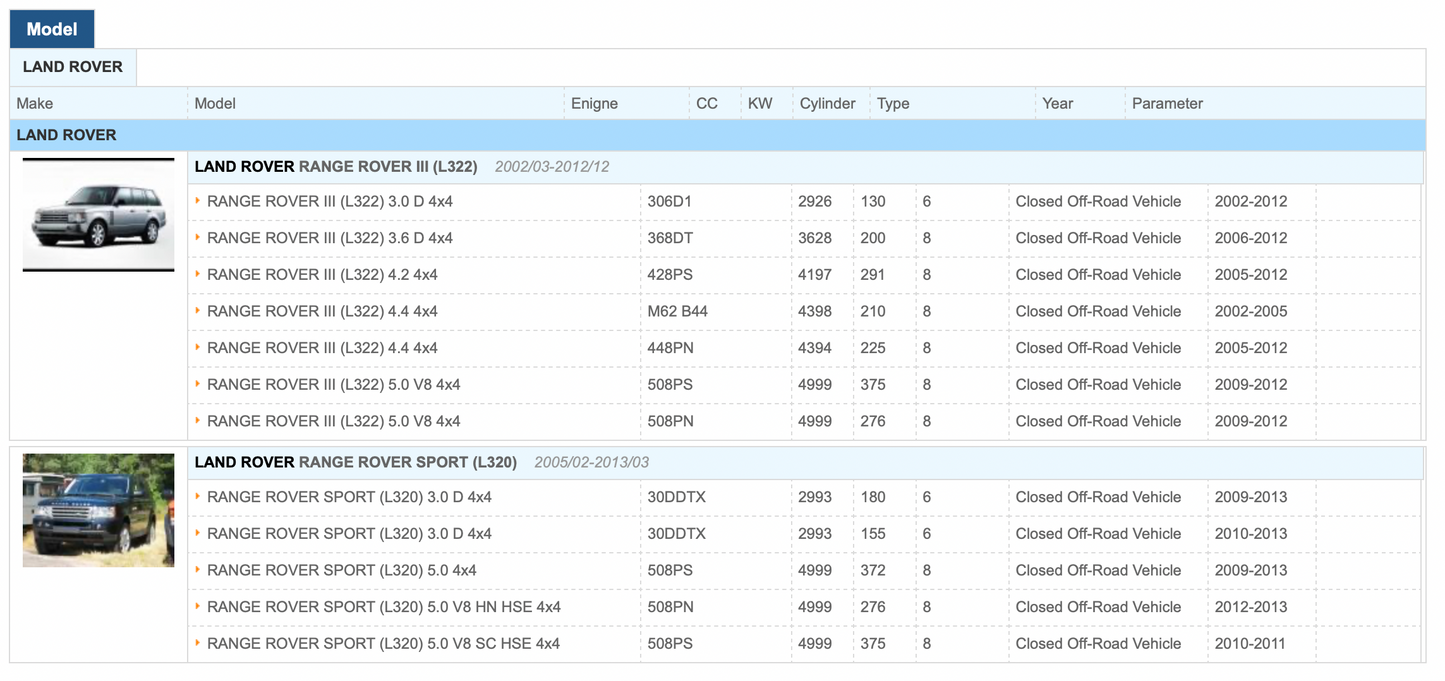Click the Enigne column header
This screenshot has width=1445, height=681.
(594, 103)
